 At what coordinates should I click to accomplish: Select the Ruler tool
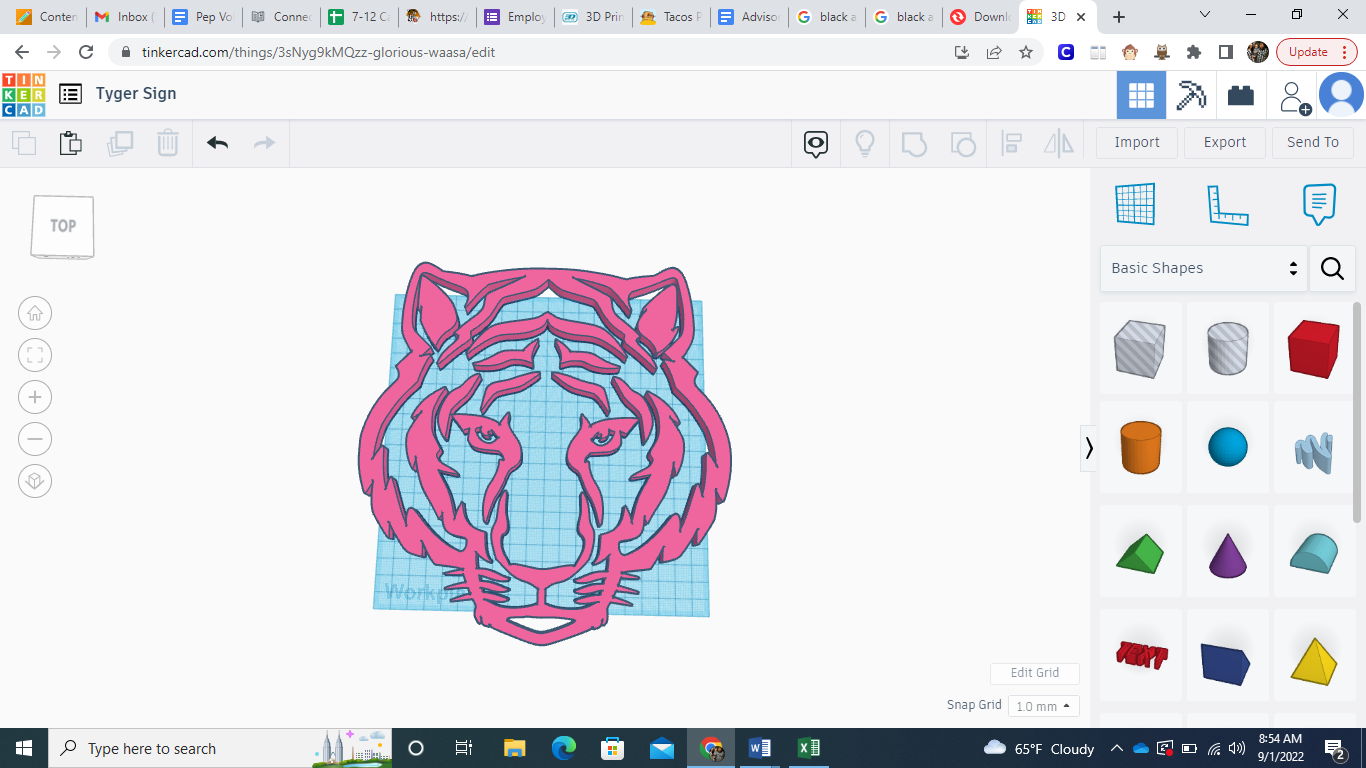(1228, 203)
